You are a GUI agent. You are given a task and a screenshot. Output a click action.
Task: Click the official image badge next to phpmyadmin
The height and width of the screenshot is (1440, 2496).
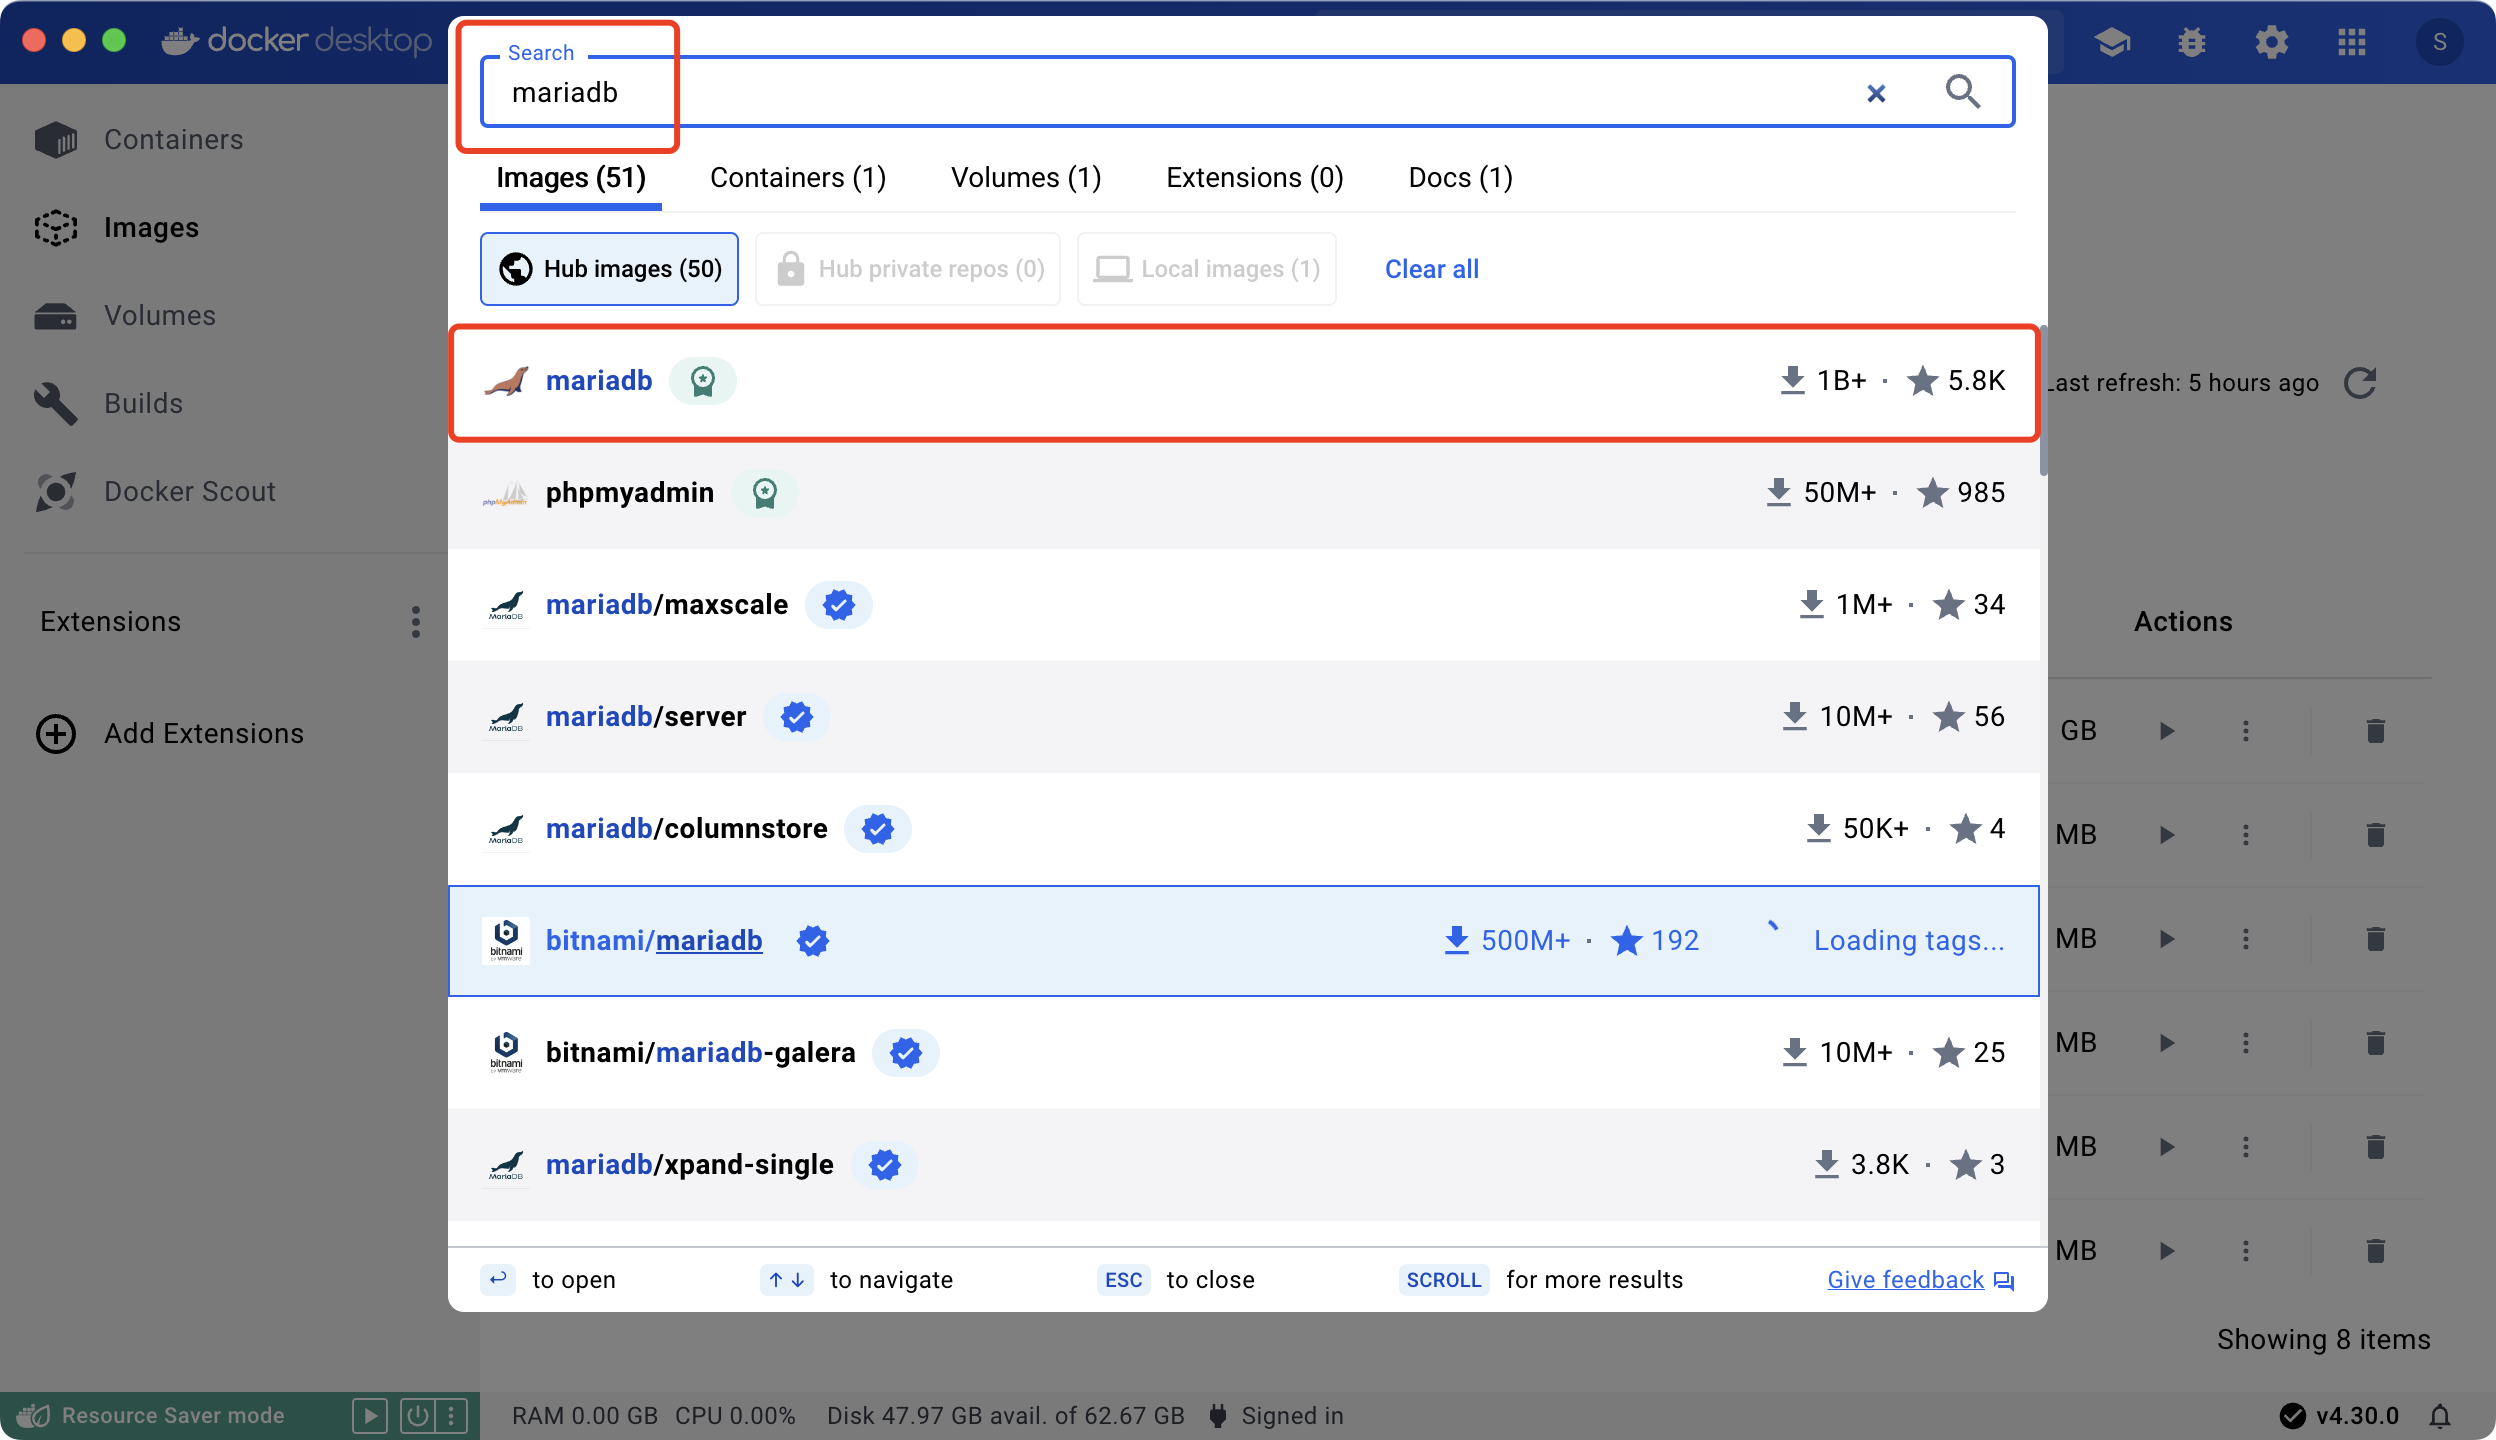coord(765,493)
